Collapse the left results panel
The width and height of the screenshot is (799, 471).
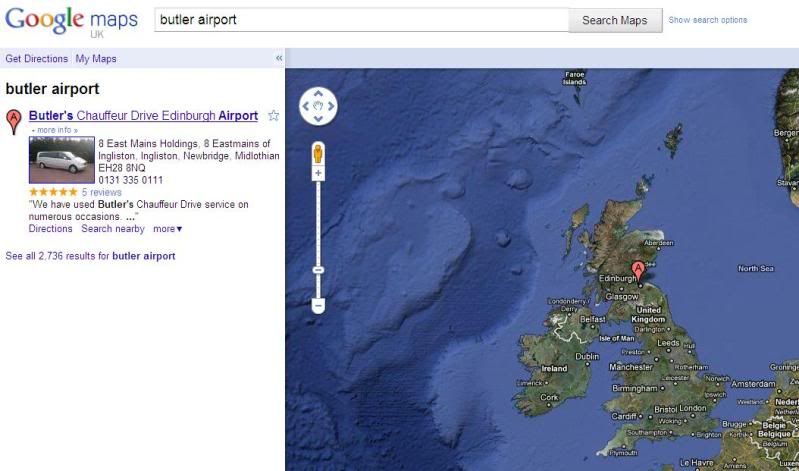click(x=279, y=59)
